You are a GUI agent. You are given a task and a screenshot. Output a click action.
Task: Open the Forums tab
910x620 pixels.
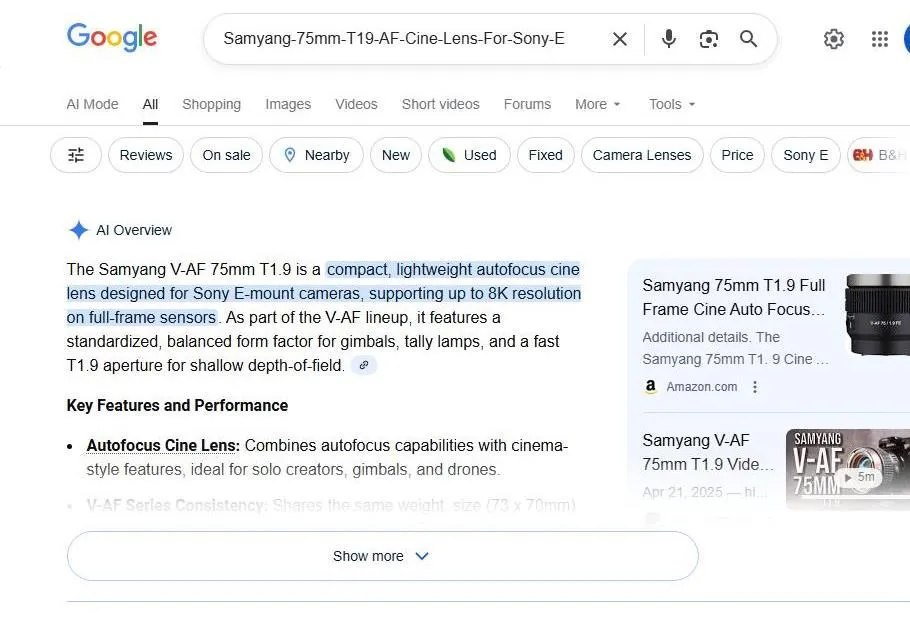[527, 104]
